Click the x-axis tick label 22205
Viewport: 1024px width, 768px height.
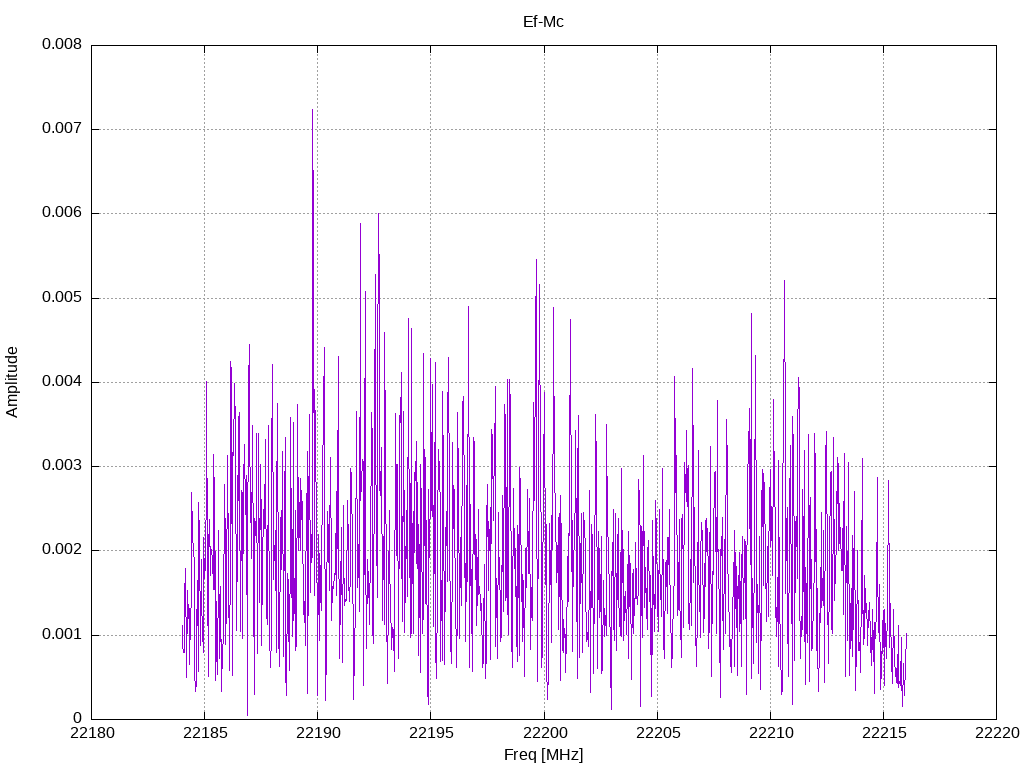(657, 733)
